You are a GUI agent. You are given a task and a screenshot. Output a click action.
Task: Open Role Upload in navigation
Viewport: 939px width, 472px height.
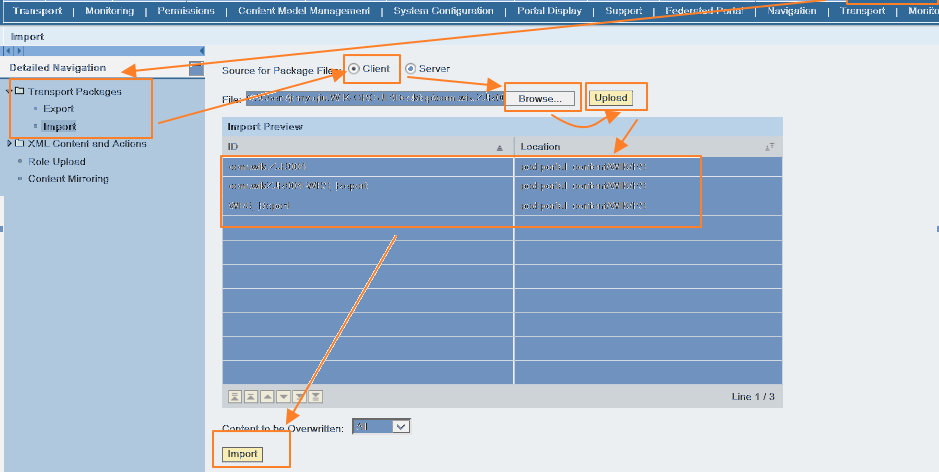(57, 161)
